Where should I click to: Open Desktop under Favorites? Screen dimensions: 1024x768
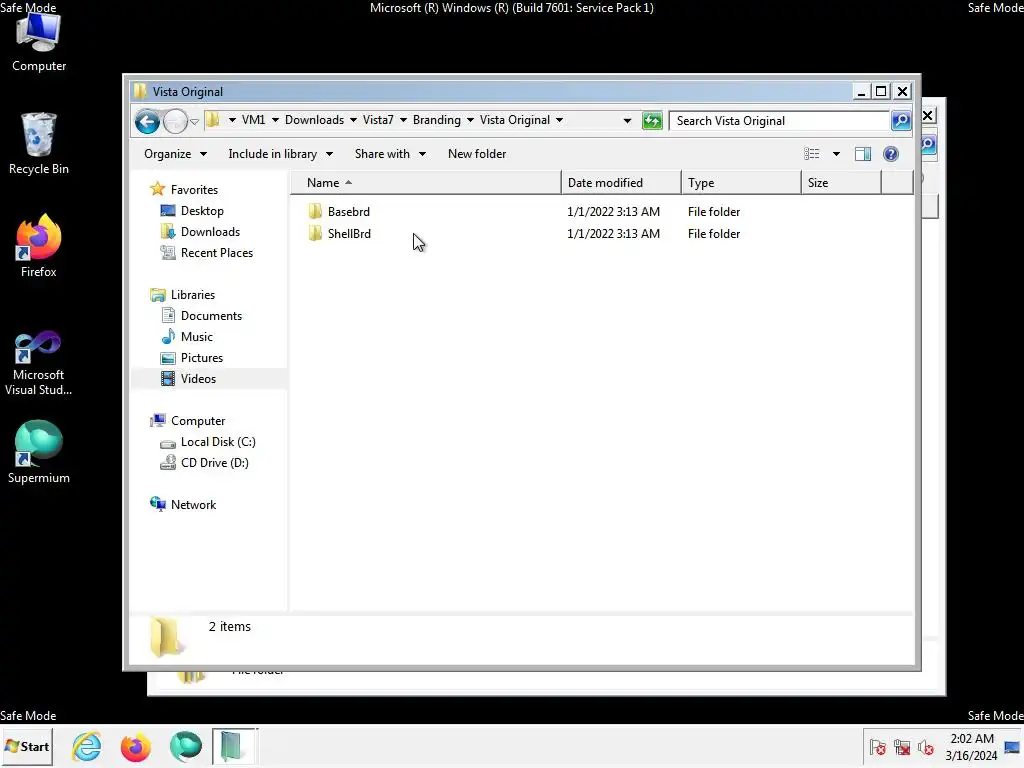(202, 211)
